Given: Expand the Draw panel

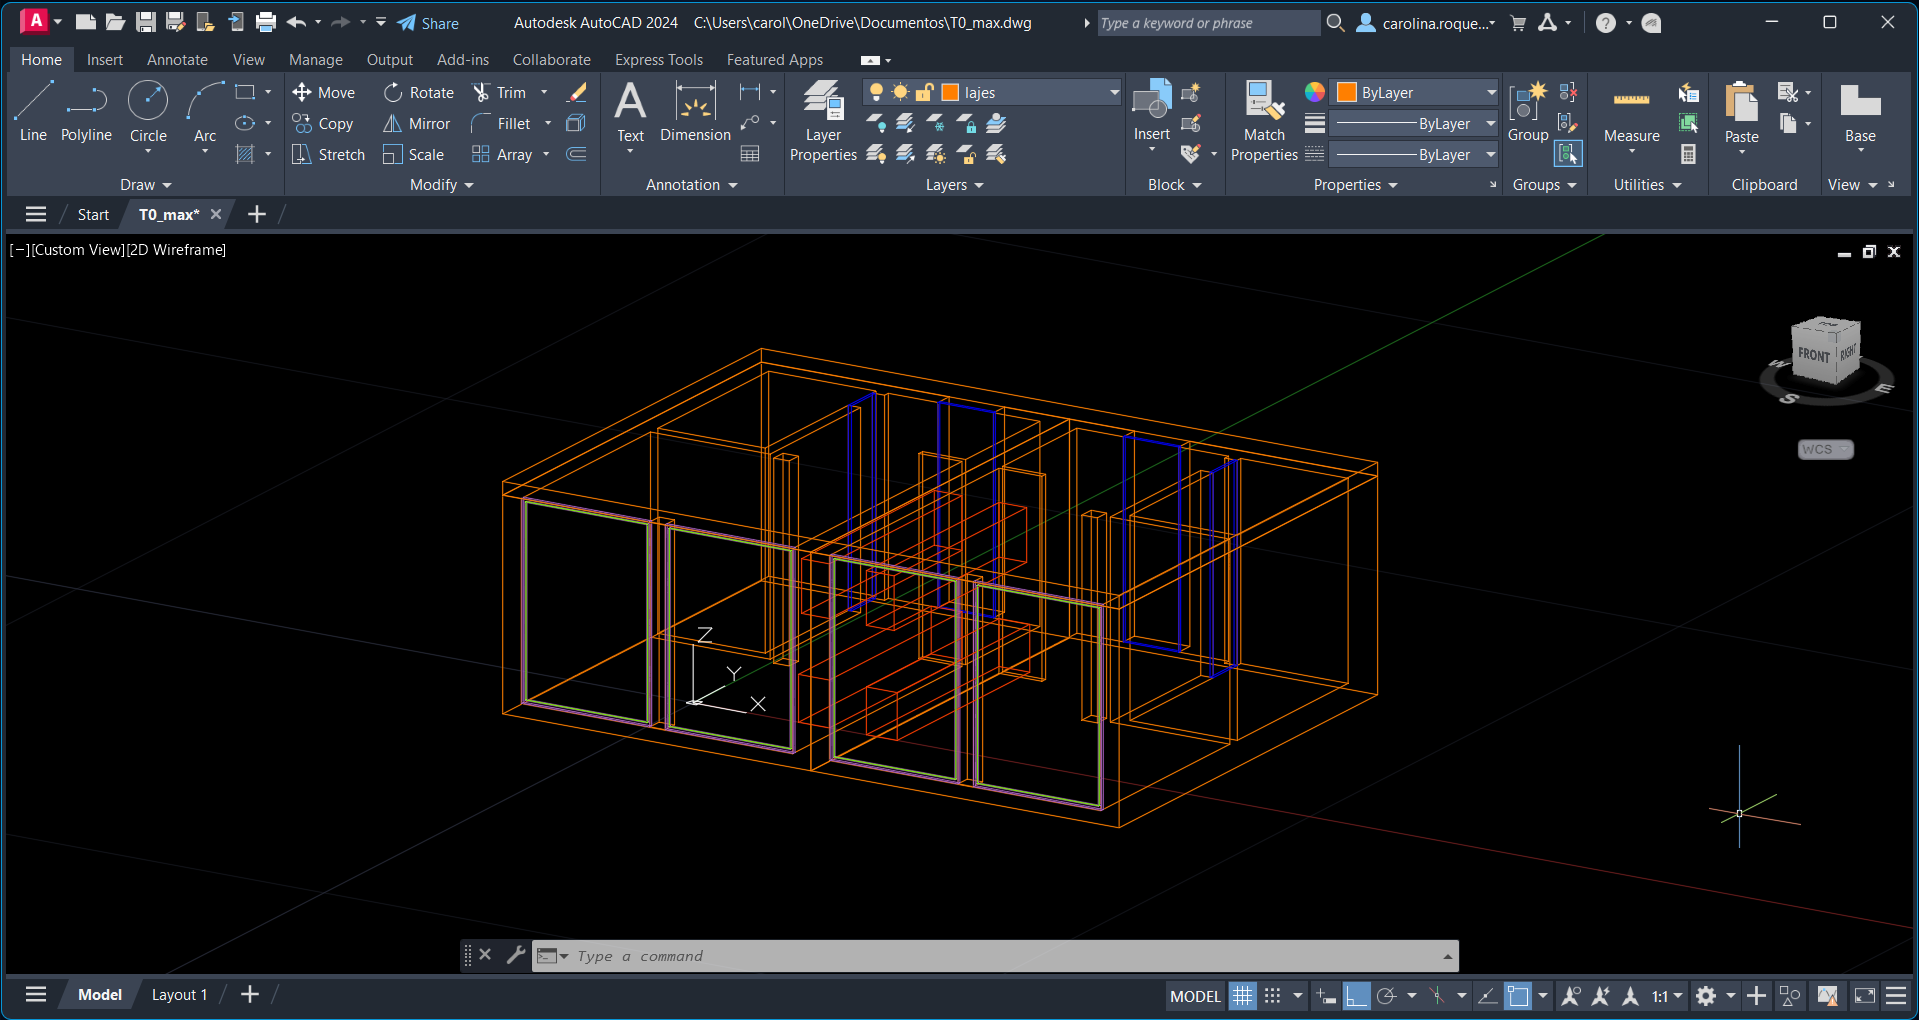Looking at the screenshot, I should pos(146,185).
